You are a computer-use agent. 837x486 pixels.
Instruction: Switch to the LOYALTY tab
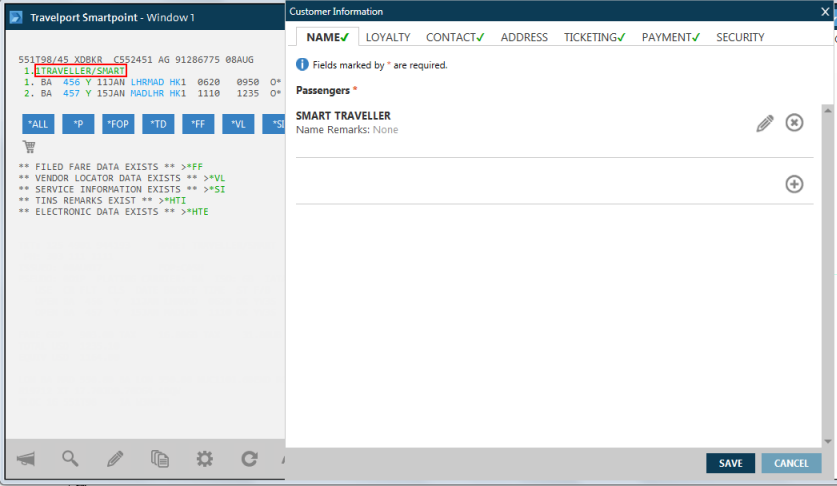[388, 37]
